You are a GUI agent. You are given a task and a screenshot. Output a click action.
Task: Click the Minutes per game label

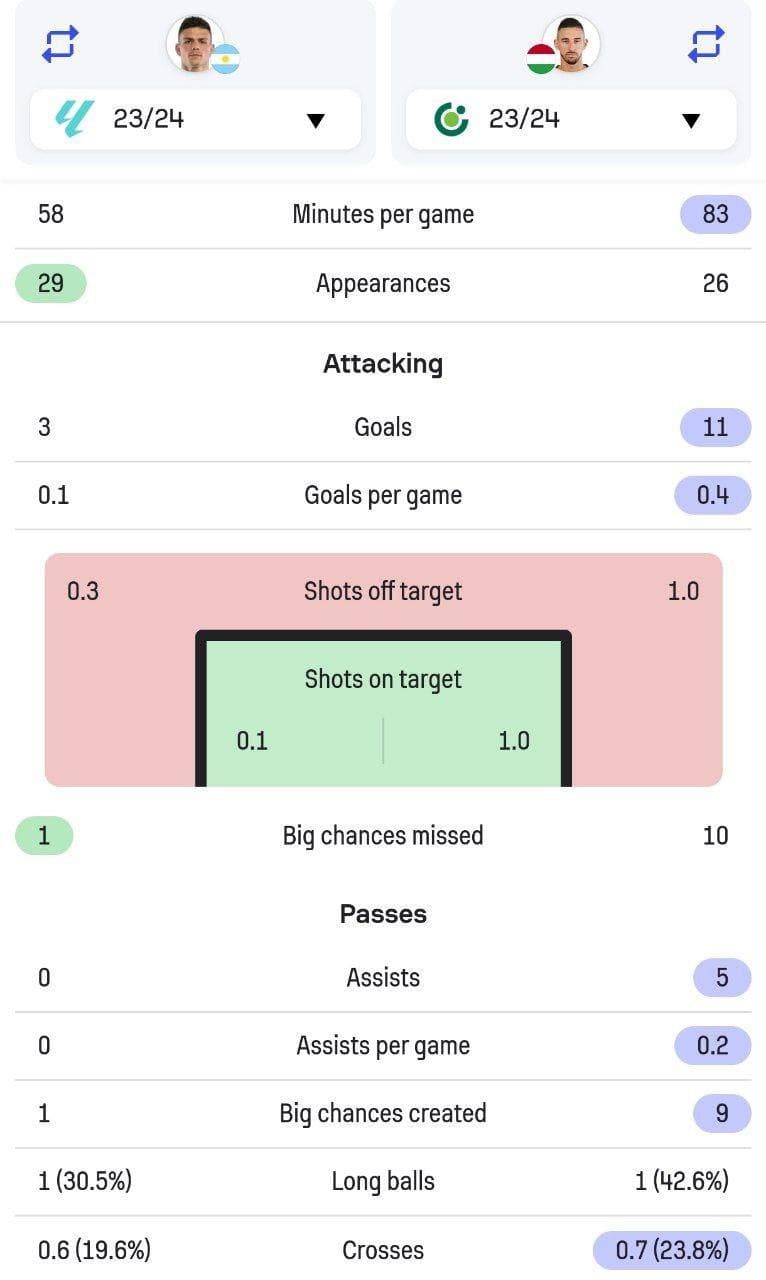(x=383, y=214)
